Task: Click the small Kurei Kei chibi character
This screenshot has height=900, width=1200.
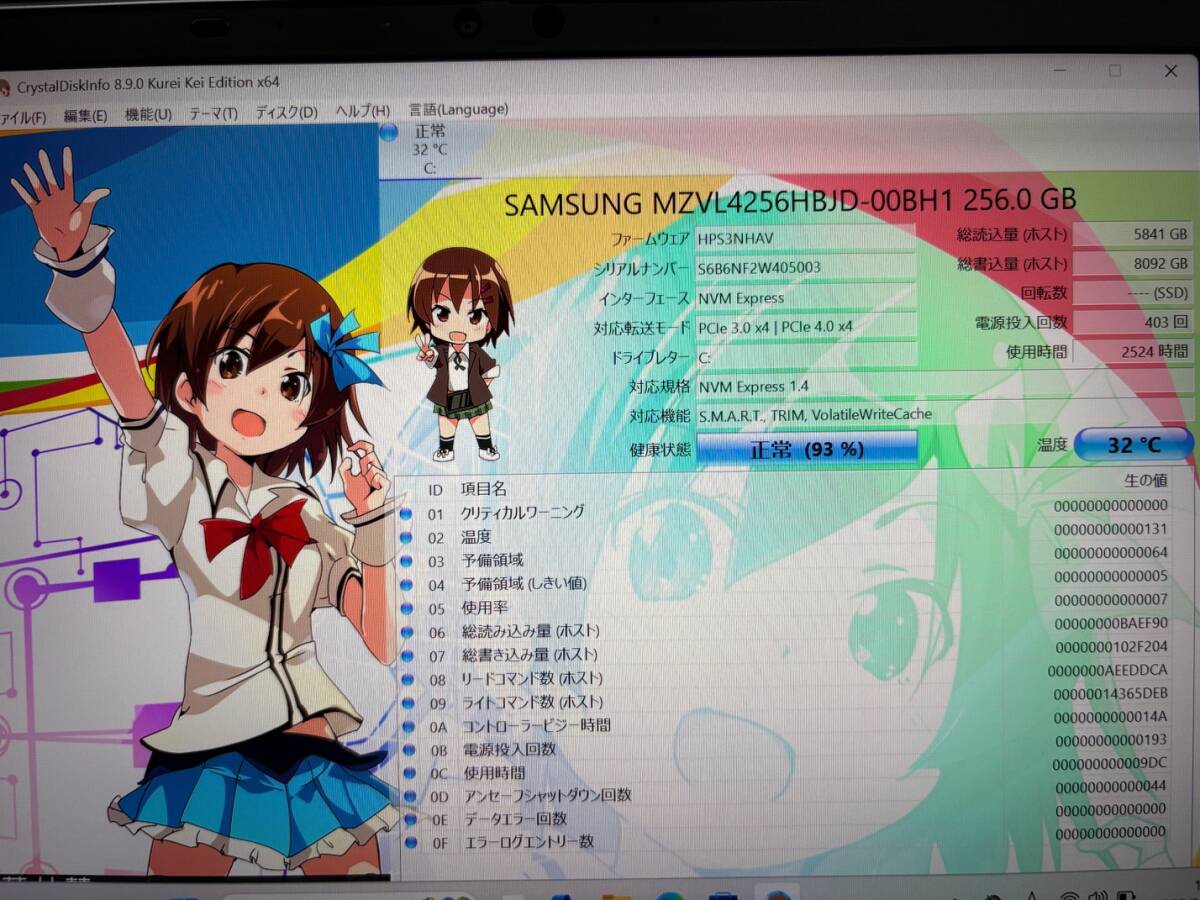Action: [460, 355]
